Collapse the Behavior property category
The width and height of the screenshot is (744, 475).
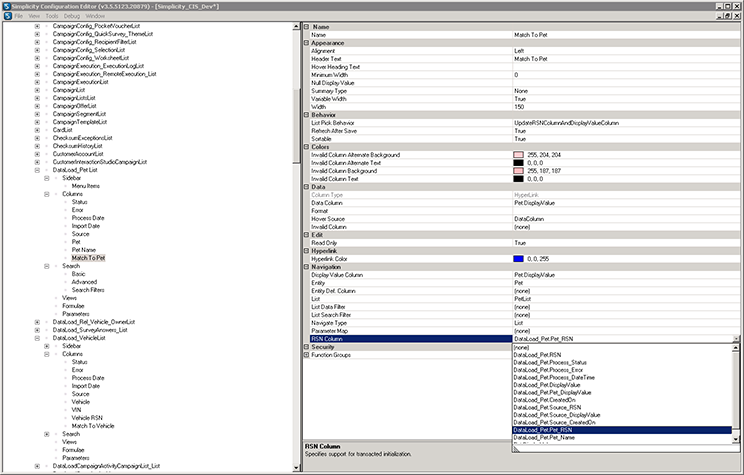307,115
